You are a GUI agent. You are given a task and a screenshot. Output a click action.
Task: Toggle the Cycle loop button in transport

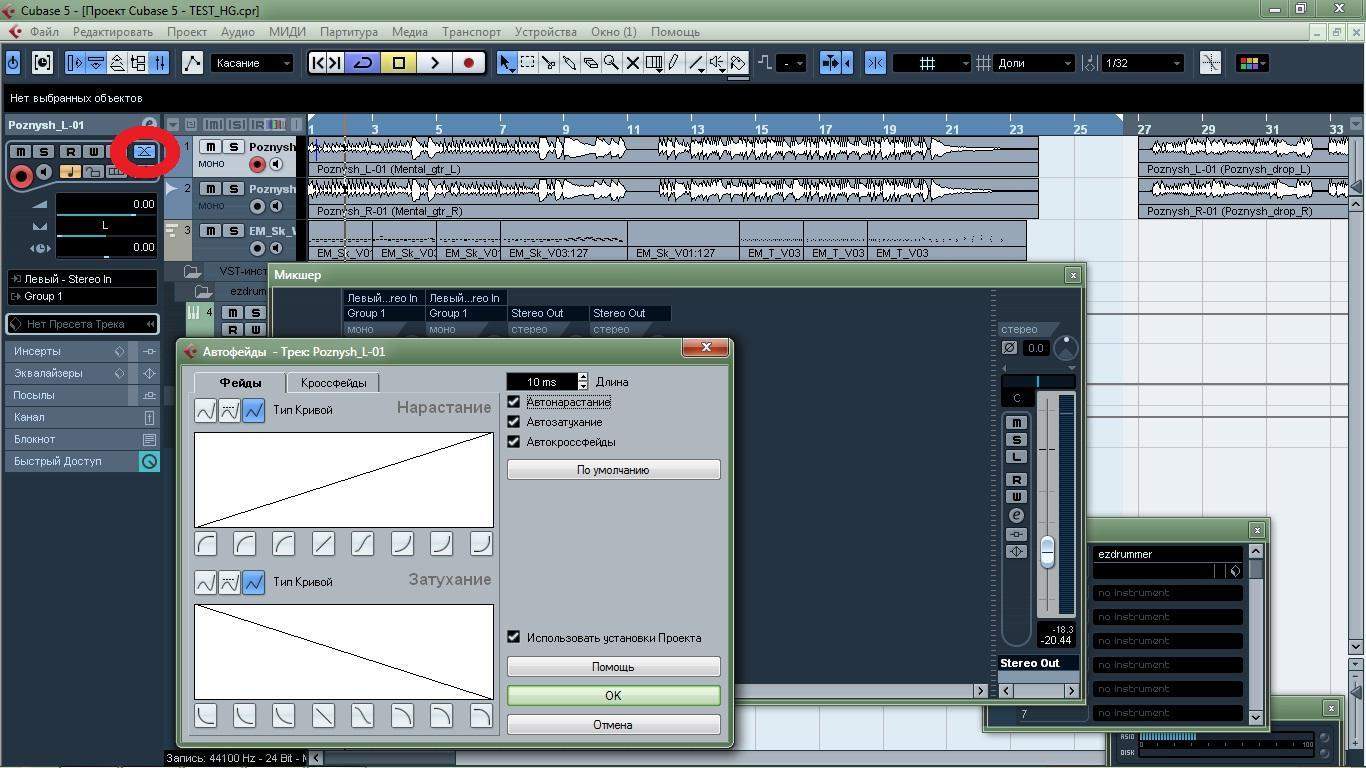363,63
